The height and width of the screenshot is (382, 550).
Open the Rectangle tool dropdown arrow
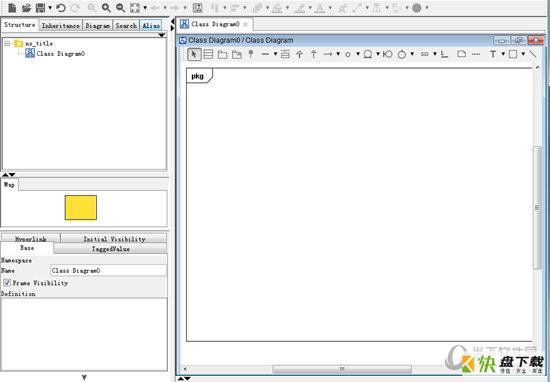click(523, 54)
